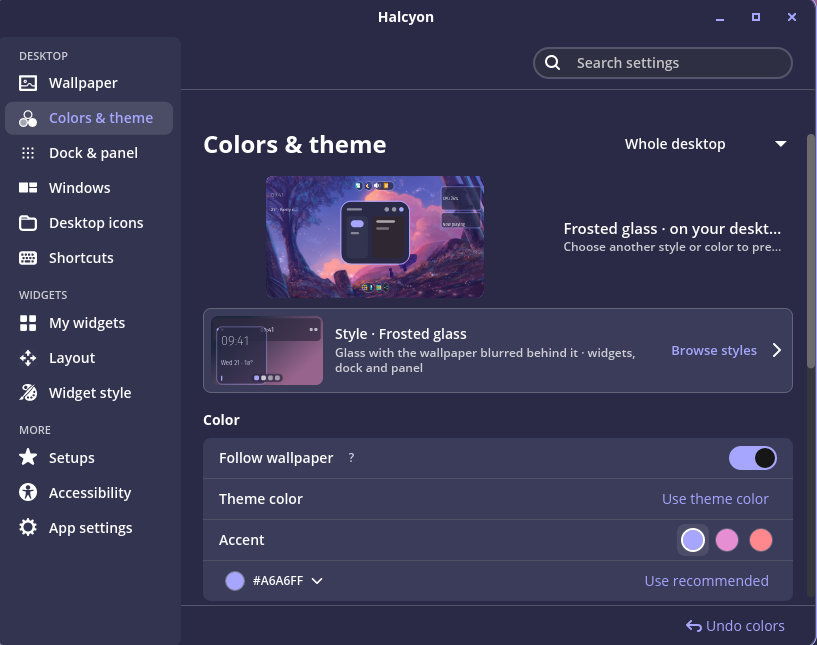This screenshot has width=817, height=645.
Task: Go to Setups label under More
Action: tap(72, 458)
